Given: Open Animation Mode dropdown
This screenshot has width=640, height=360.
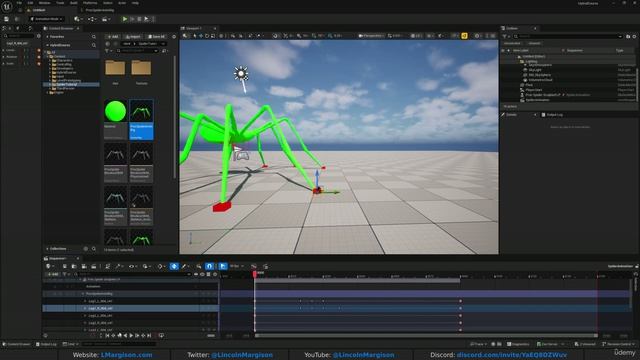Looking at the screenshot, I should click(47, 19).
